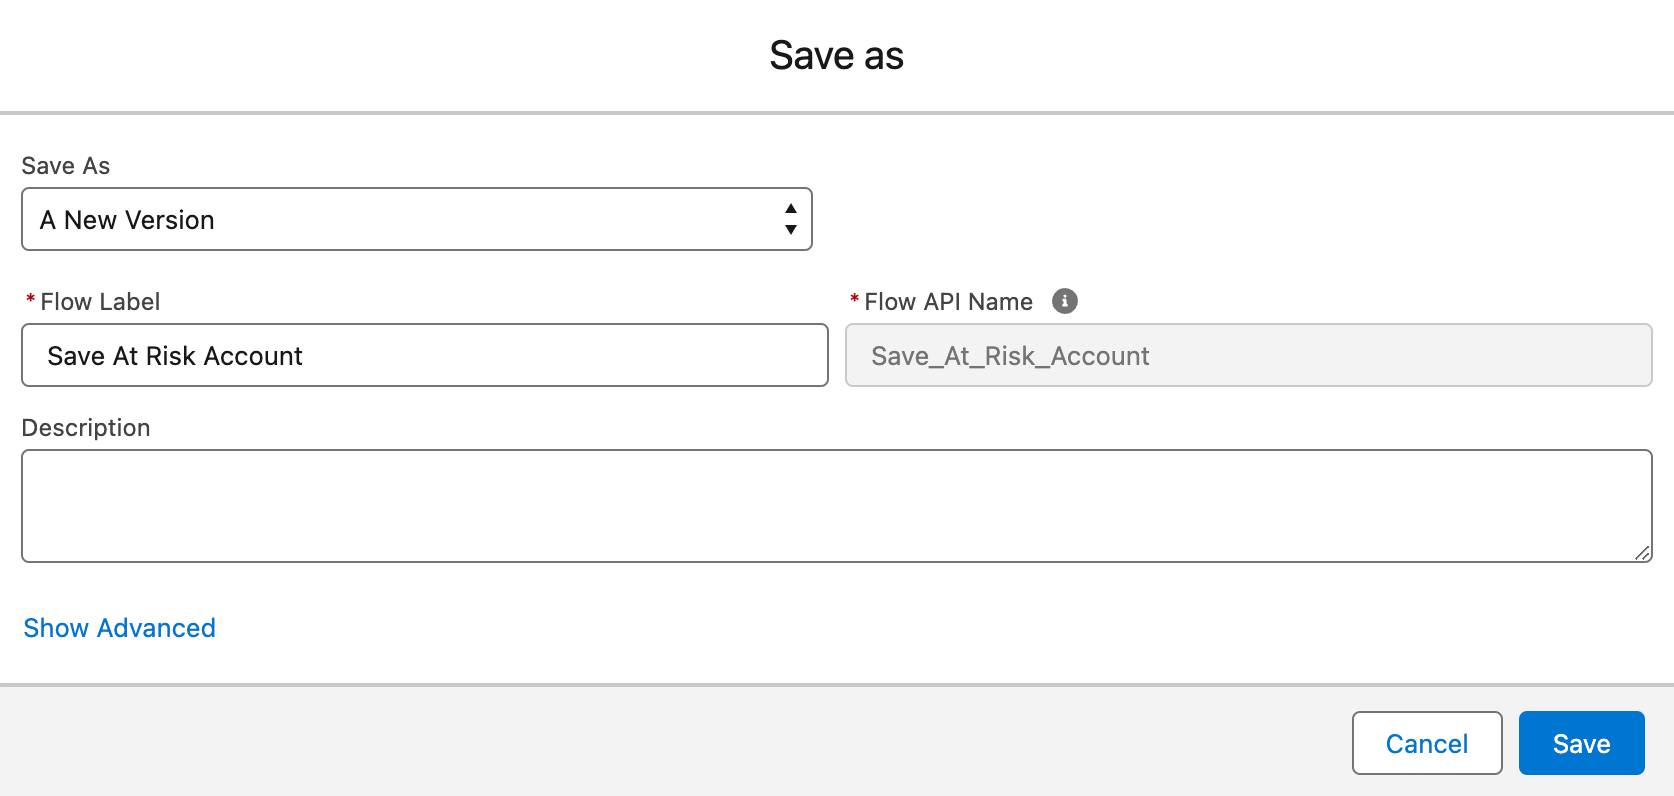The height and width of the screenshot is (796, 1674).
Task: Click the down arrow on the Save As selector
Action: tap(789, 229)
